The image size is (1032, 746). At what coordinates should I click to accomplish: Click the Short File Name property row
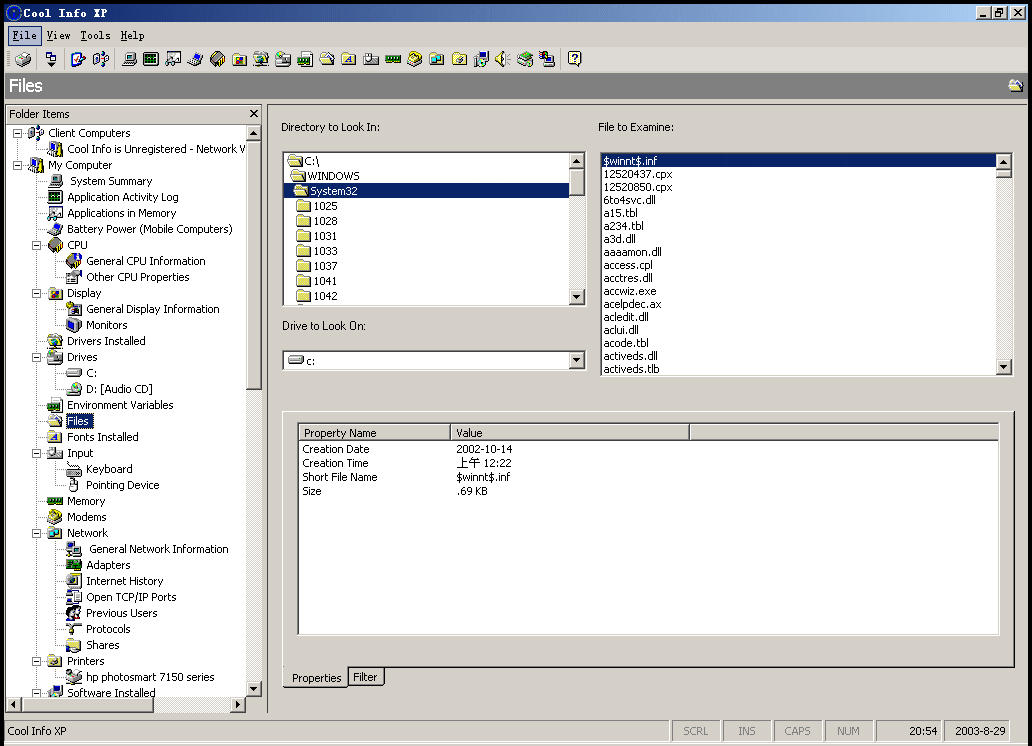[x=648, y=477]
